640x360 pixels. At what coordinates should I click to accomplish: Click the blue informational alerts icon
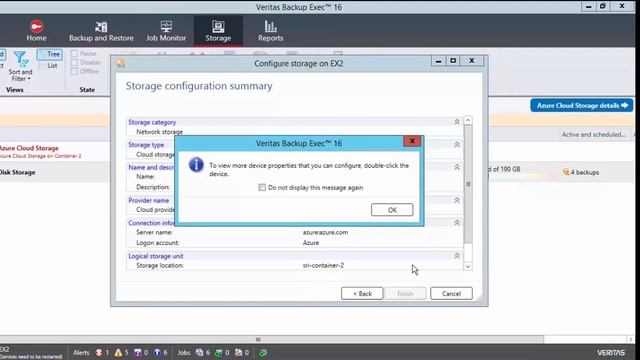point(157,352)
